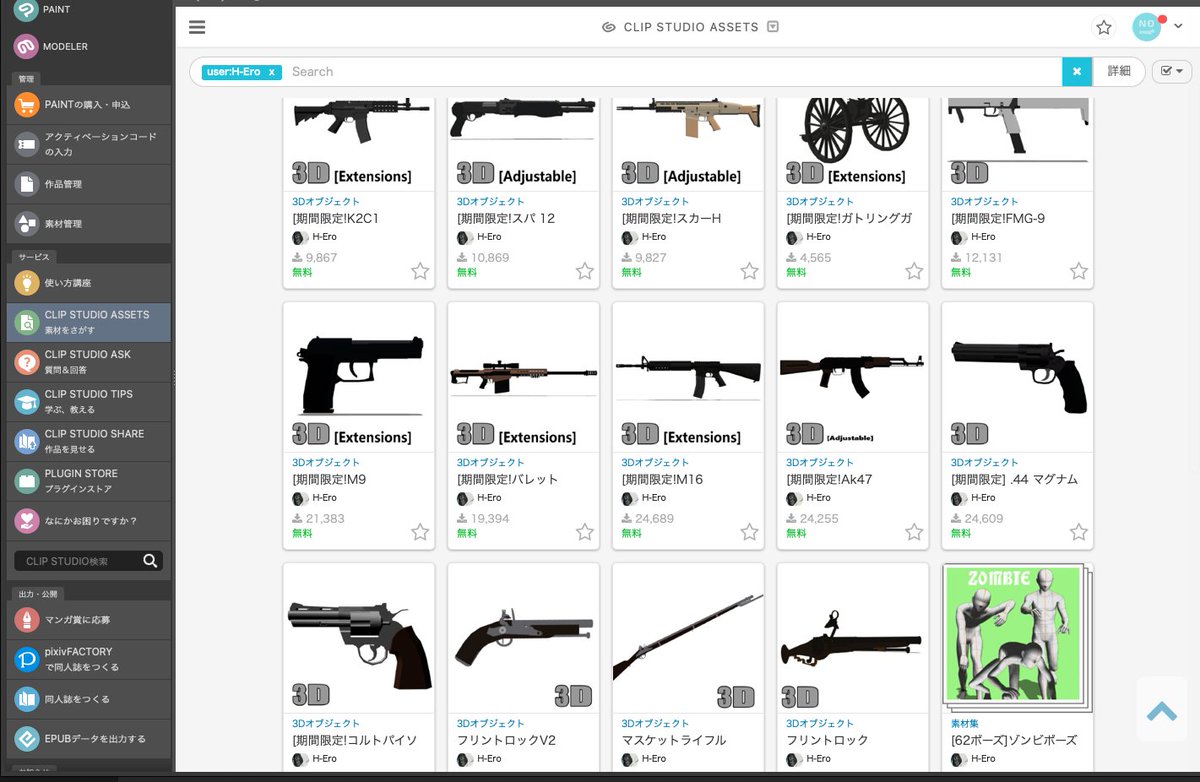Favorite the ガトリングガ asset star

click(914, 271)
